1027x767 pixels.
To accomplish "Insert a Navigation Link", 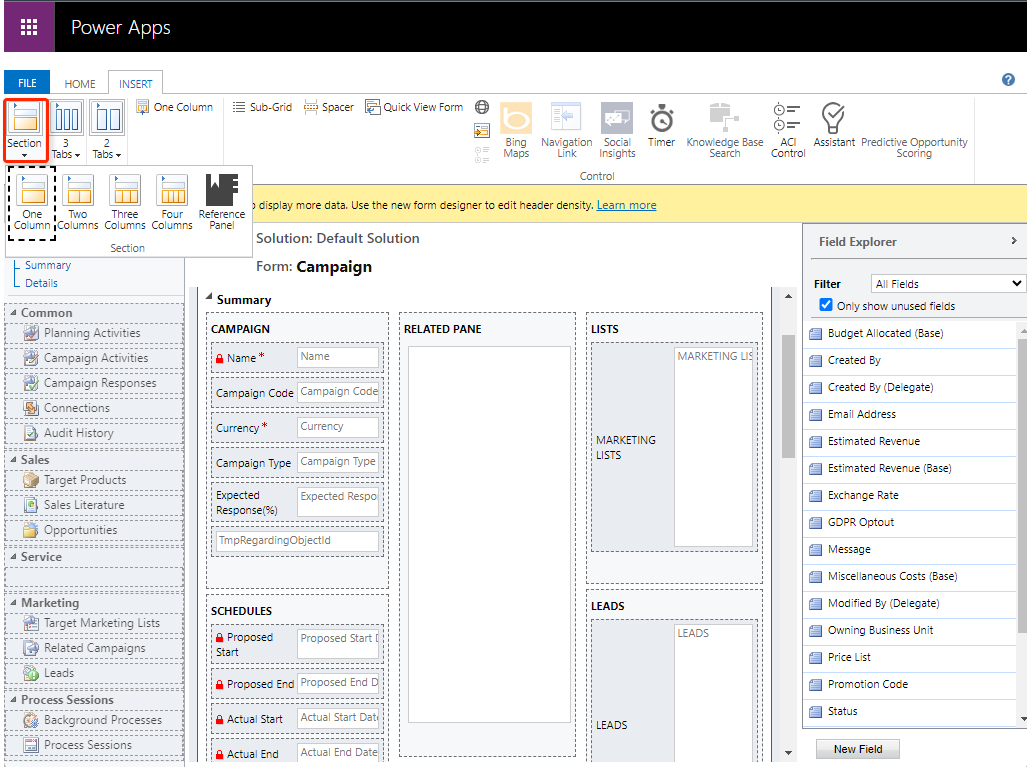I will tap(567, 130).
